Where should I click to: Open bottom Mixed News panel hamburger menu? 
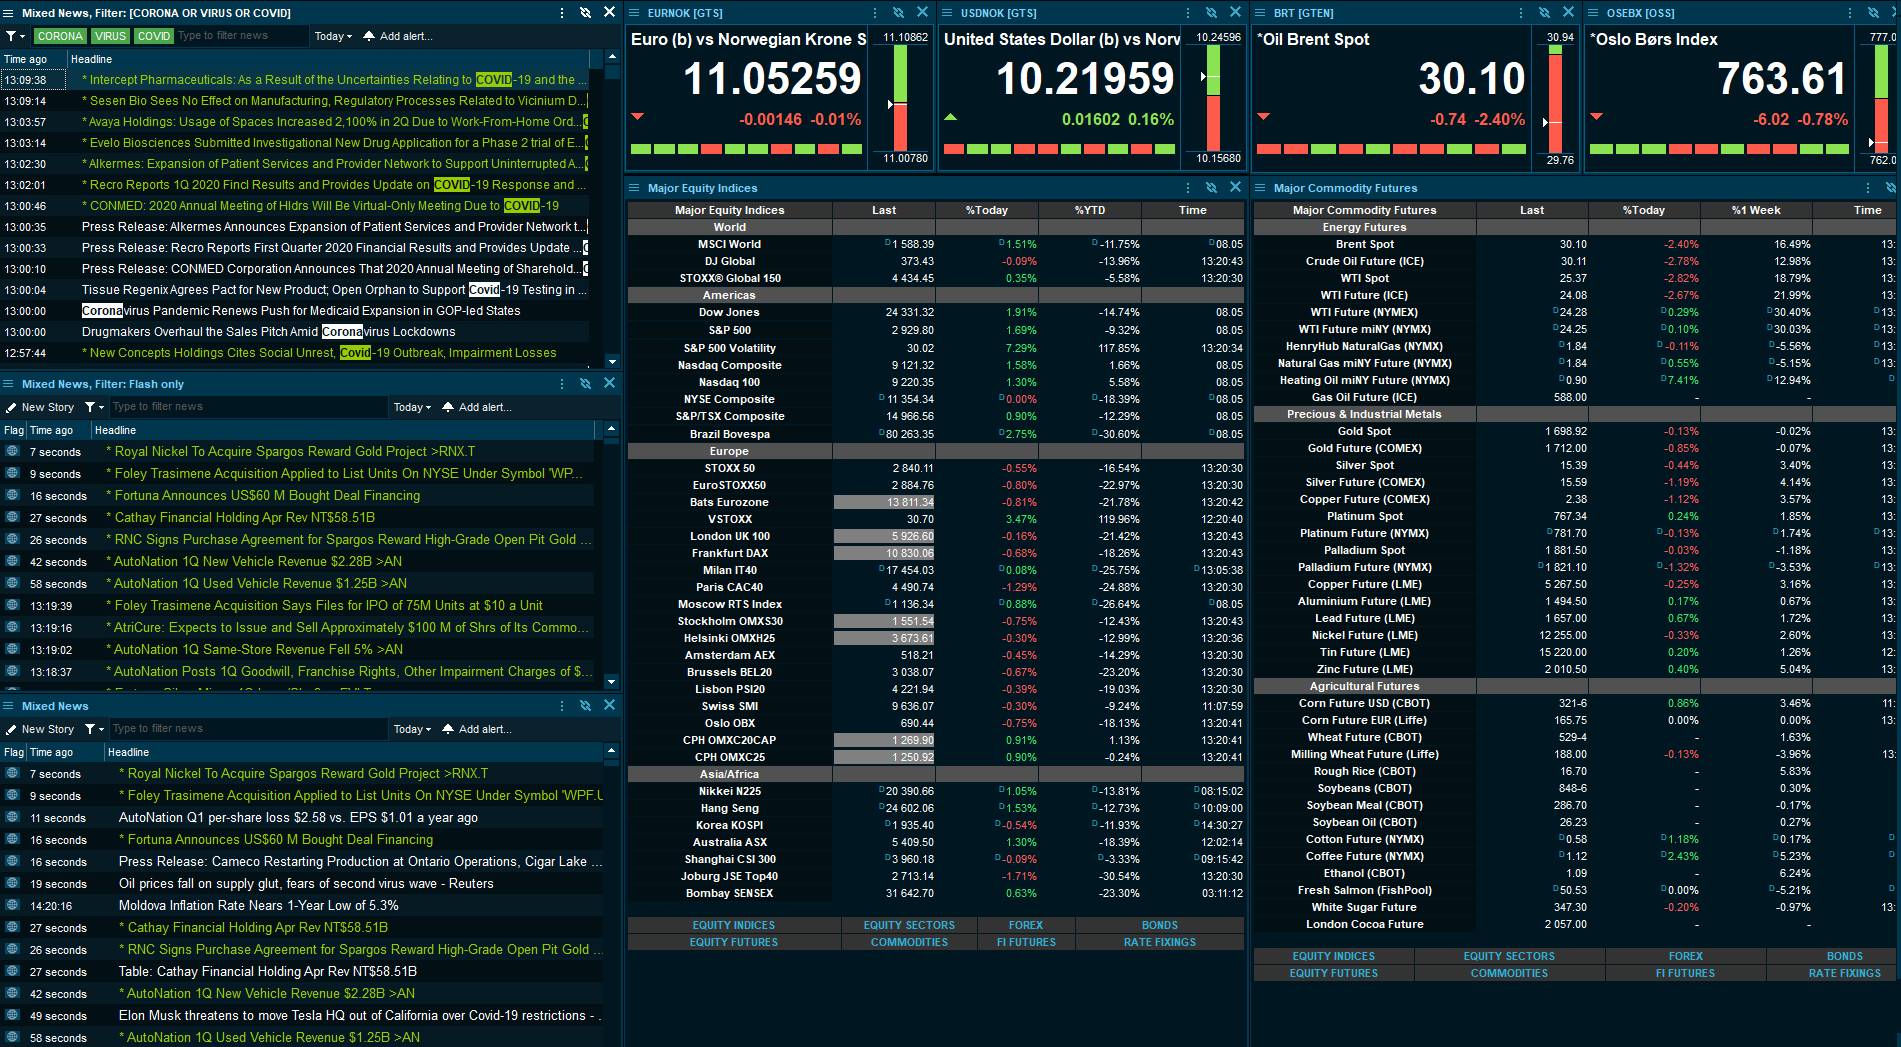point(8,706)
